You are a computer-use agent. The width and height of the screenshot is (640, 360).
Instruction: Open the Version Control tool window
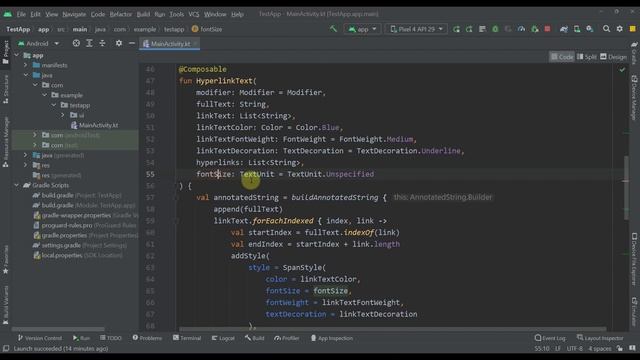click(x=40, y=338)
